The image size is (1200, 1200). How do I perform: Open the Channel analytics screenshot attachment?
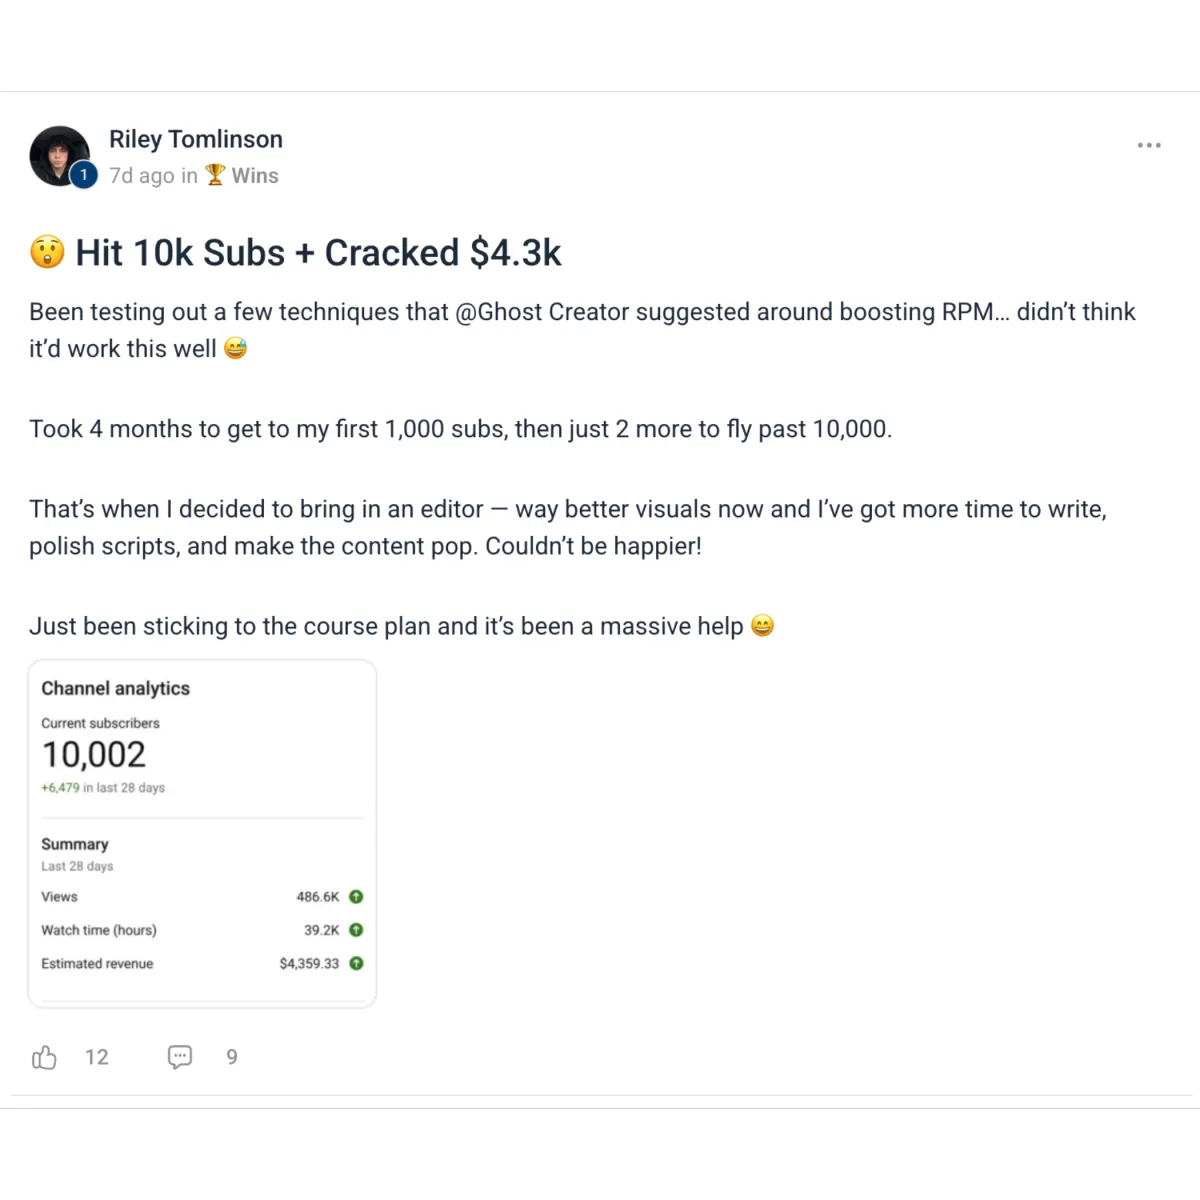pyautogui.click(x=202, y=833)
